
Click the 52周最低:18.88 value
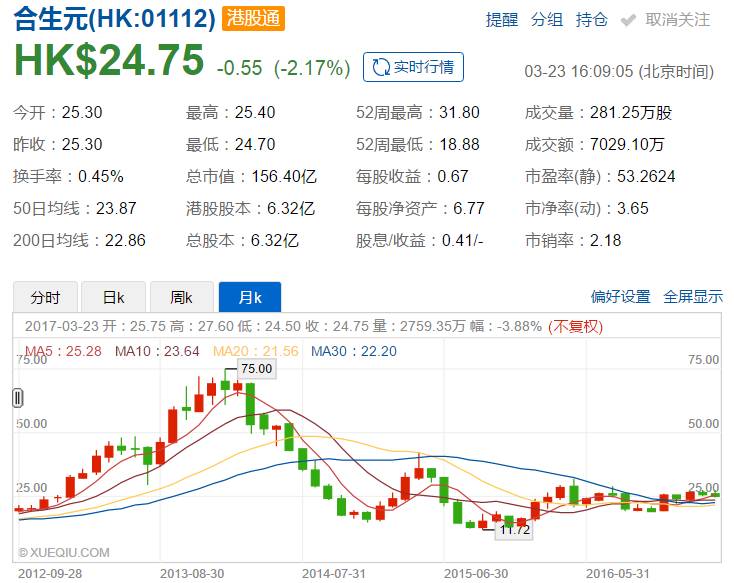coord(459,144)
